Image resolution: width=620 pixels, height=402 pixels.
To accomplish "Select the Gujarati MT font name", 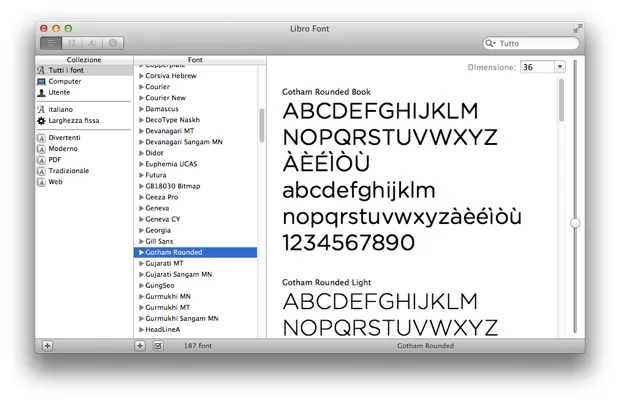I will (x=164, y=263).
